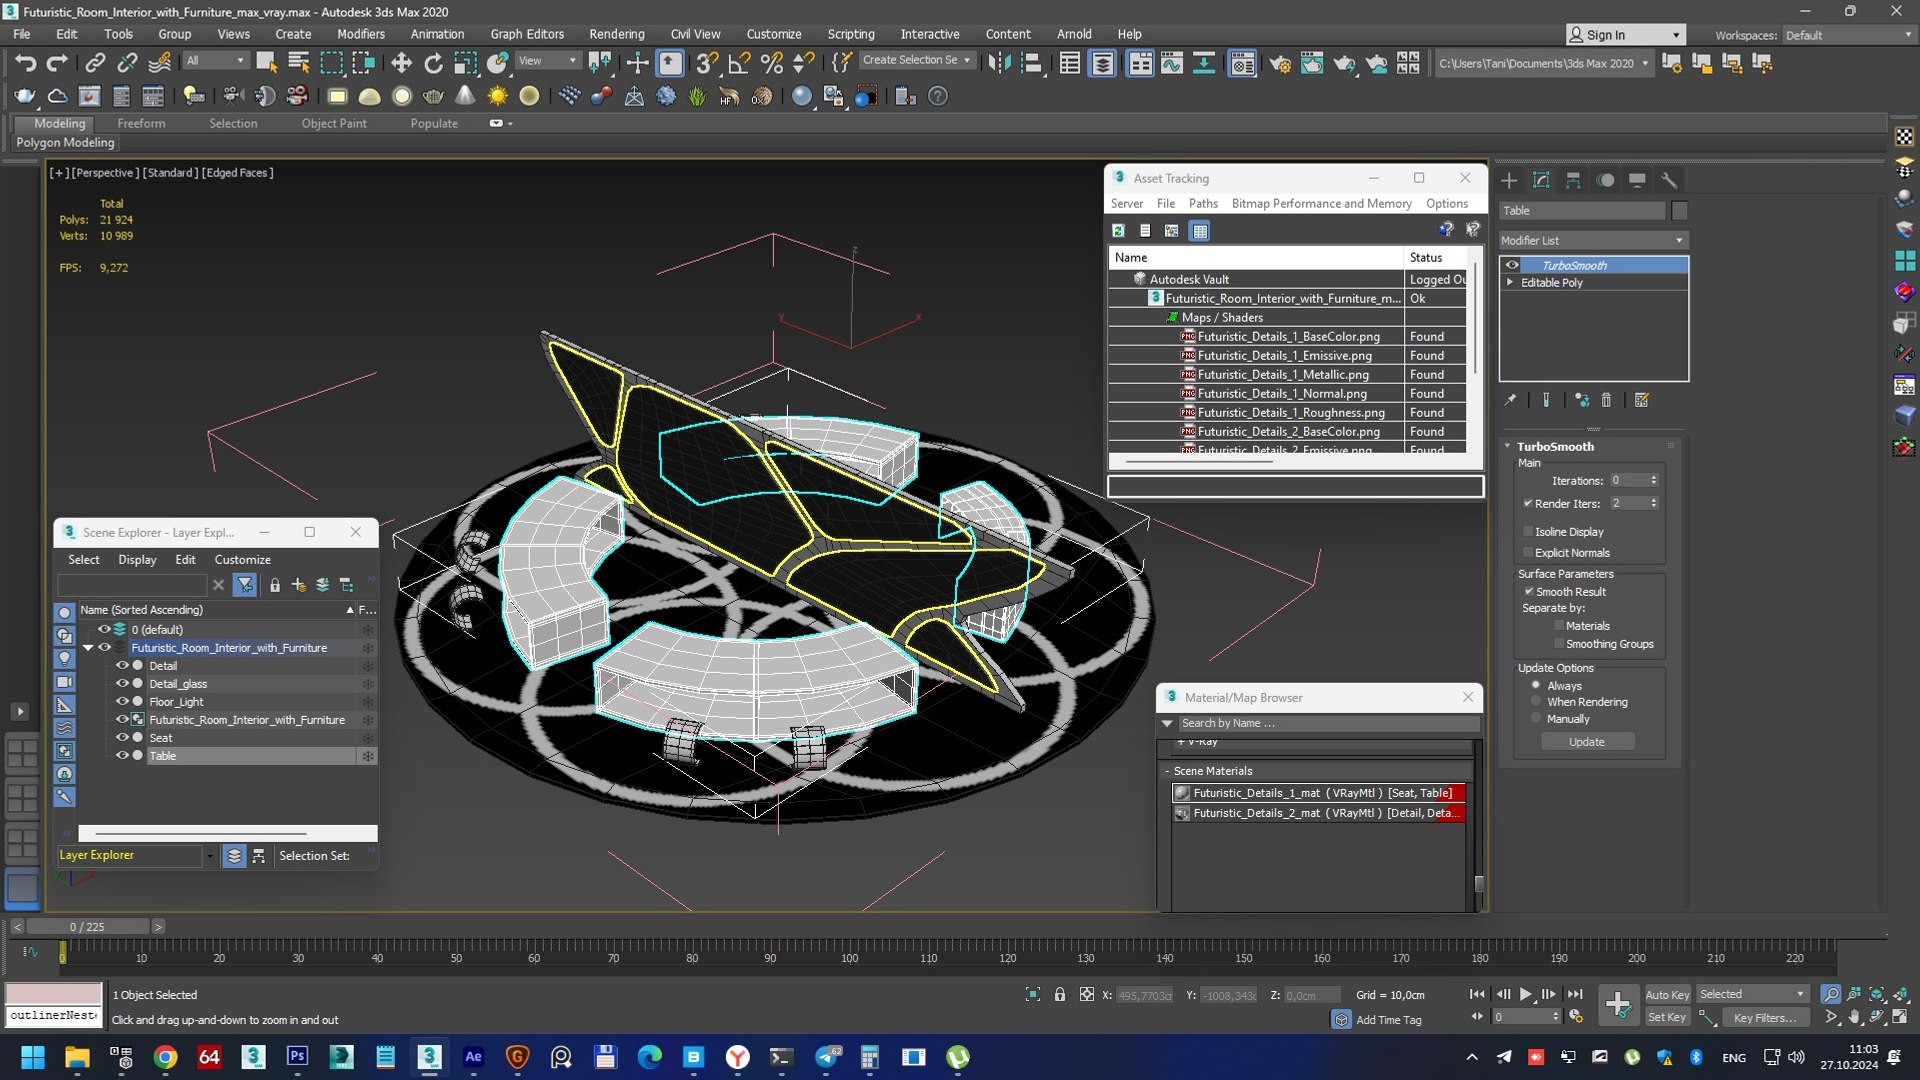Hide the Floor_Light layer item

(x=122, y=701)
